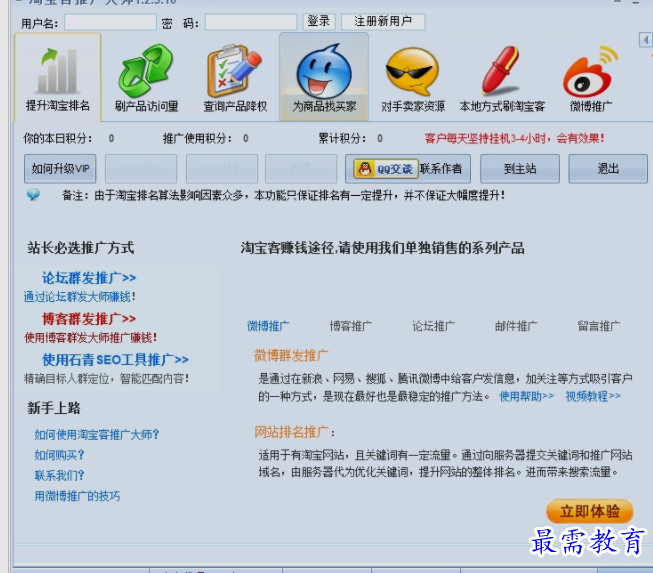The height and width of the screenshot is (573, 653).
Task: Click the 用户名 input field
Action: click(110, 22)
